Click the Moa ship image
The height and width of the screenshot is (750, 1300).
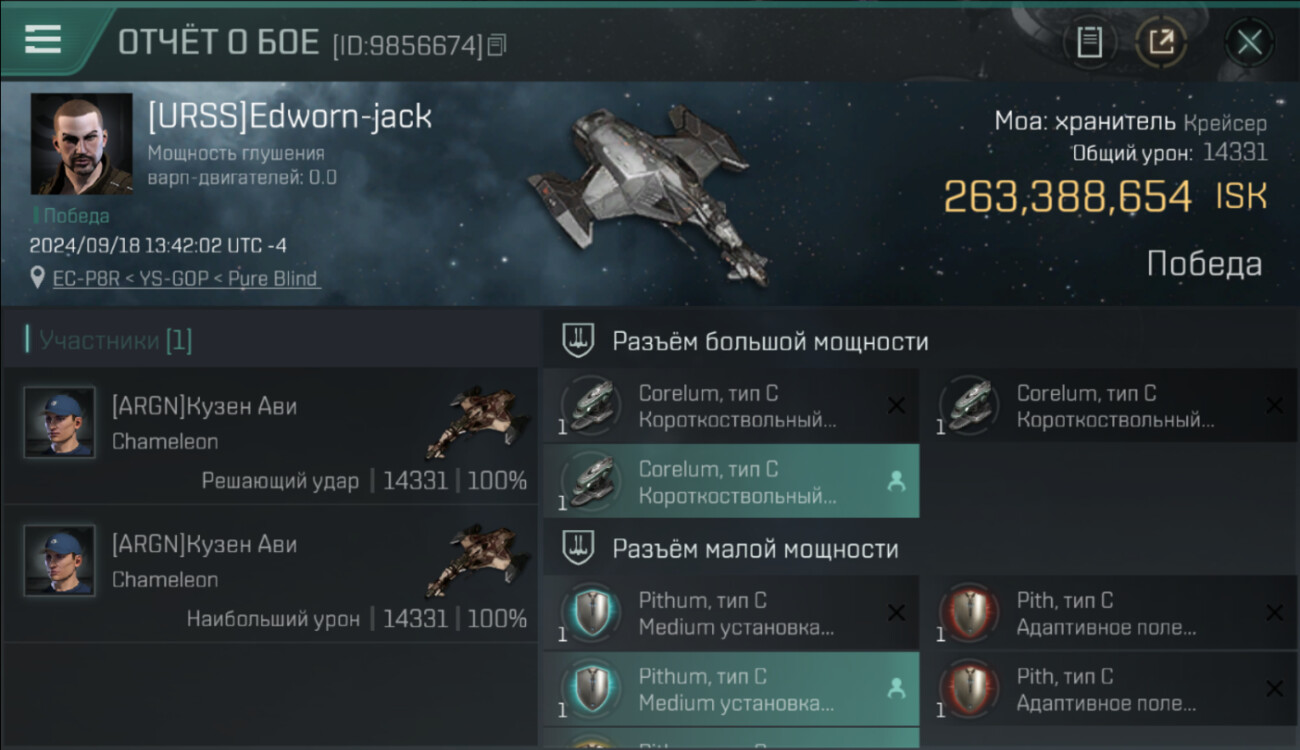coord(650,190)
